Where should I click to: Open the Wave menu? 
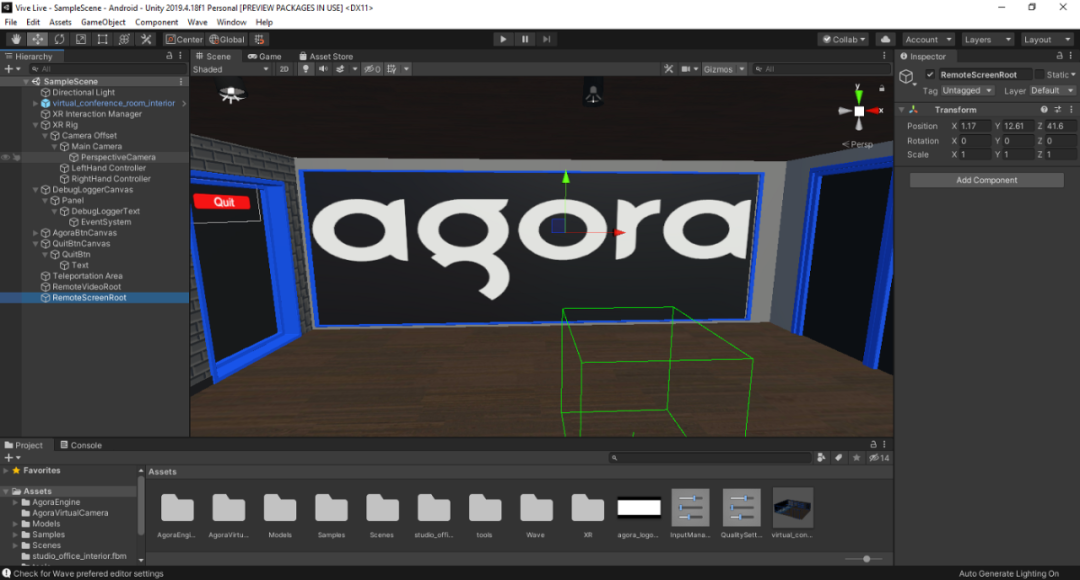click(x=197, y=22)
